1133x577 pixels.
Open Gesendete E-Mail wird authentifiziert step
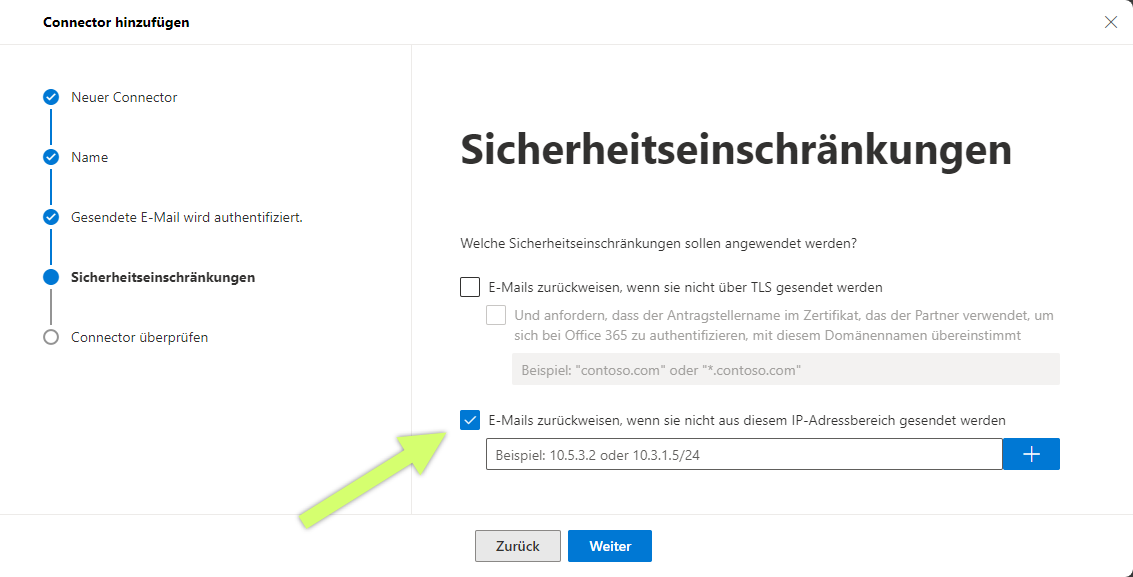coord(186,217)
